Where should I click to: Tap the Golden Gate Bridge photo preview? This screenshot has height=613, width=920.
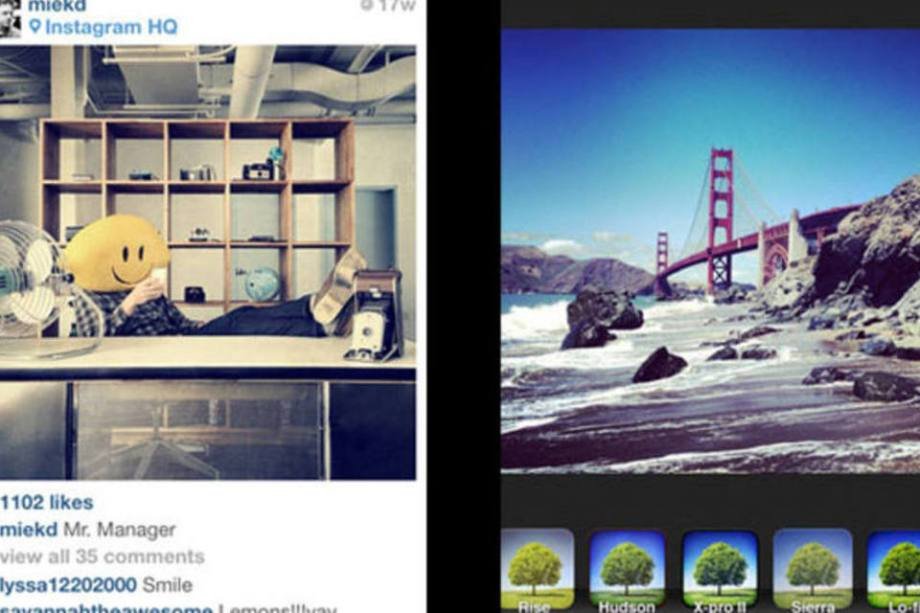[x=711, y=251]
